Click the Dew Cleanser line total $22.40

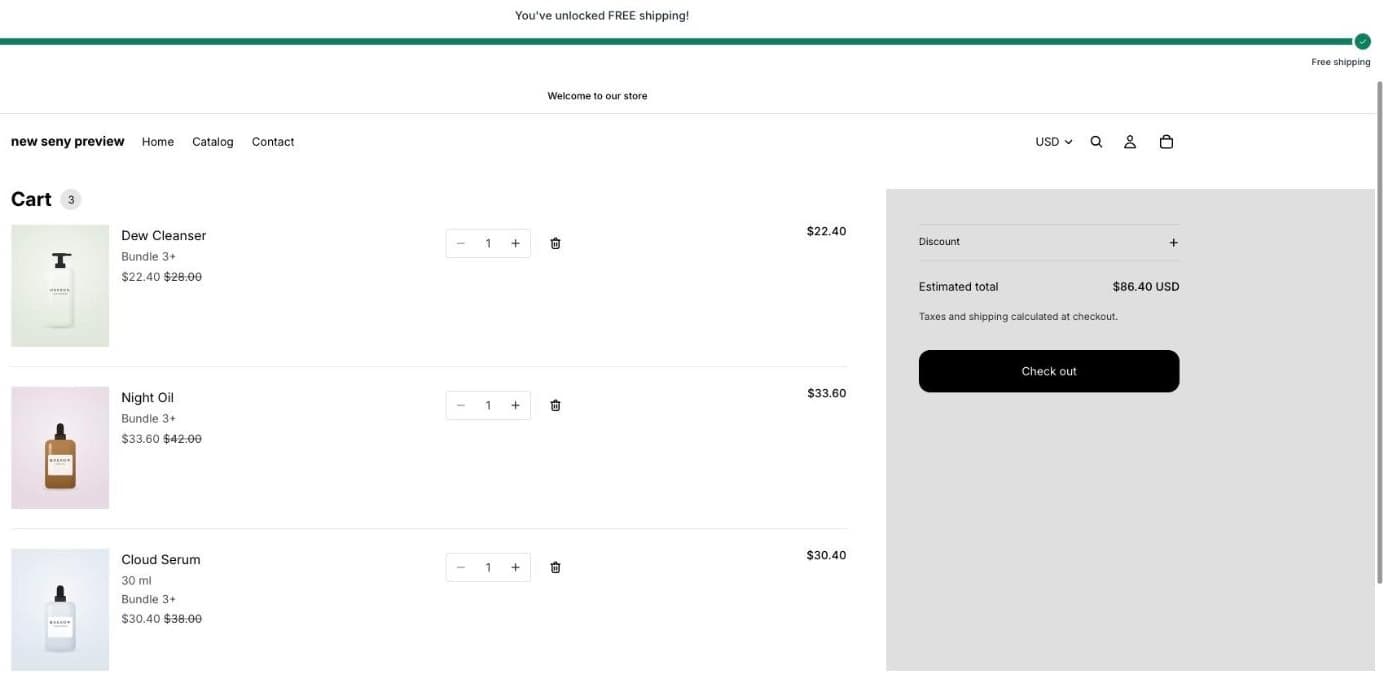[x=826, y=231]
